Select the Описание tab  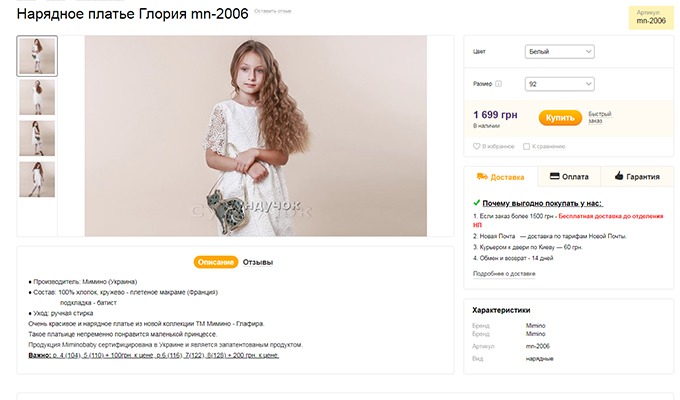pyautogui.click(x=216, y=262)
